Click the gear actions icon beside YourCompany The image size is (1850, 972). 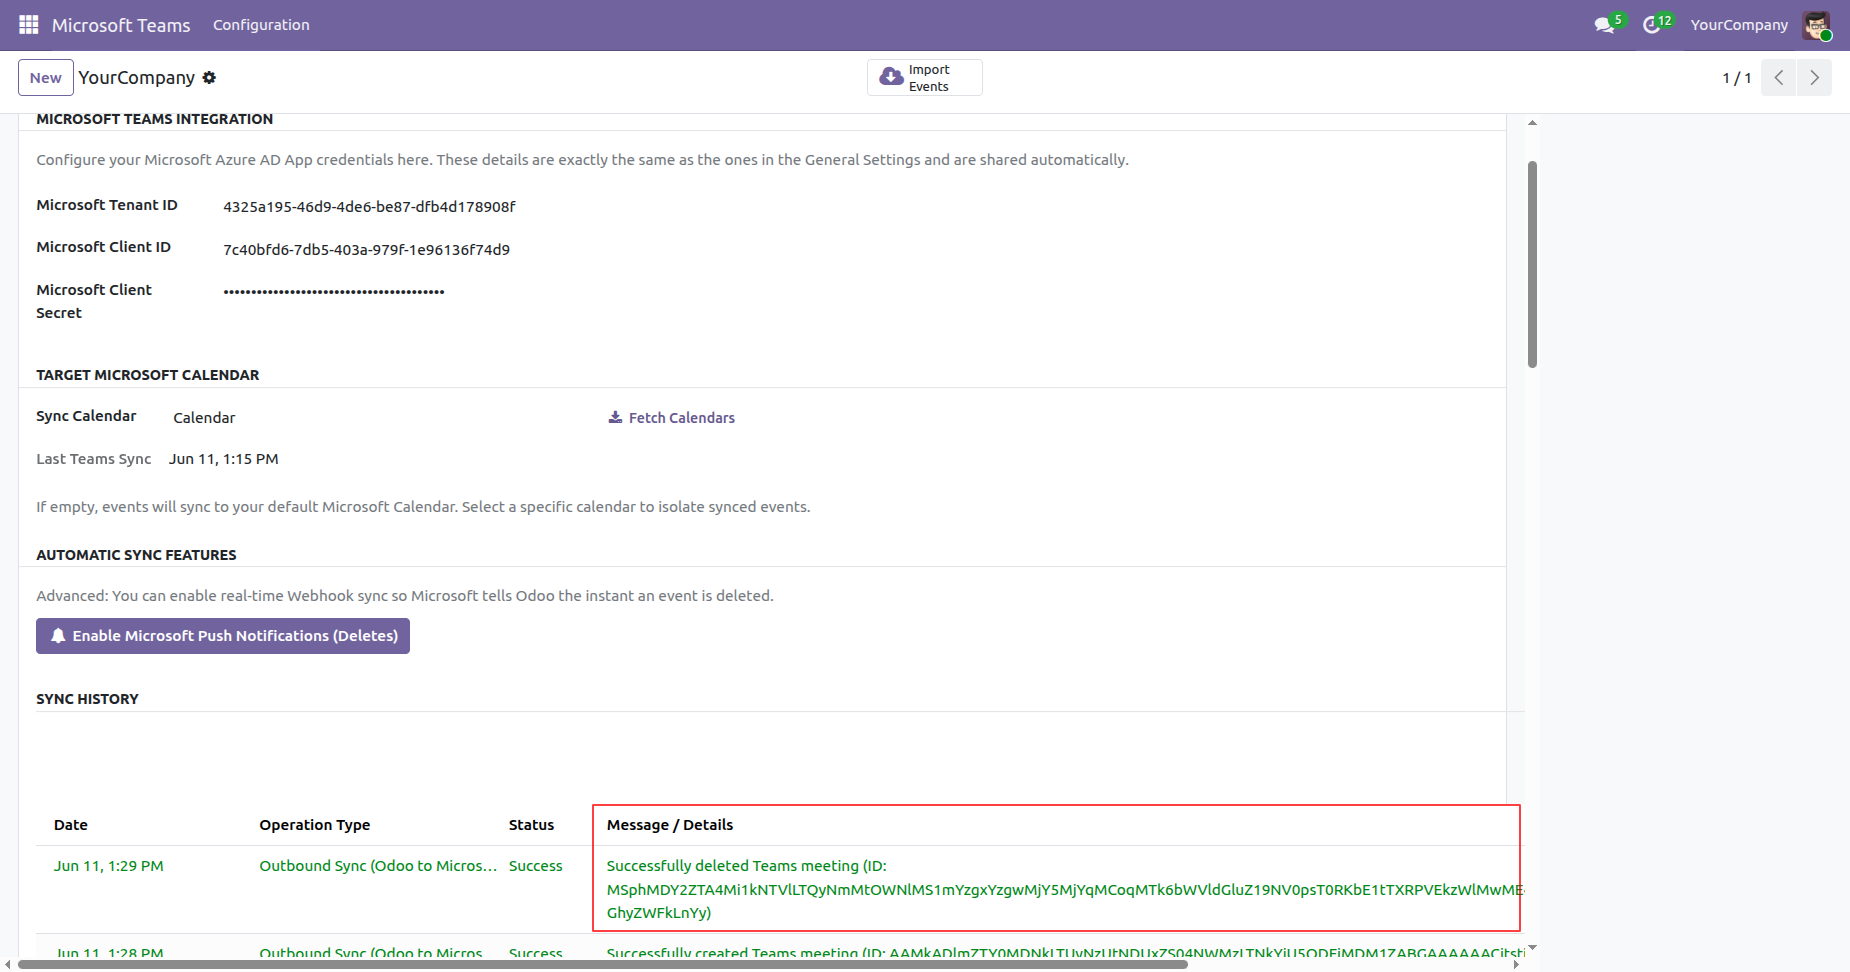(209, 78)
